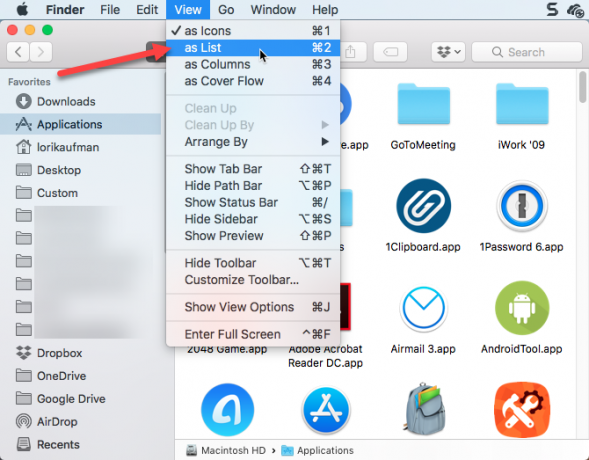Select the iWork '09 folder icon

[x=522, y=104]
